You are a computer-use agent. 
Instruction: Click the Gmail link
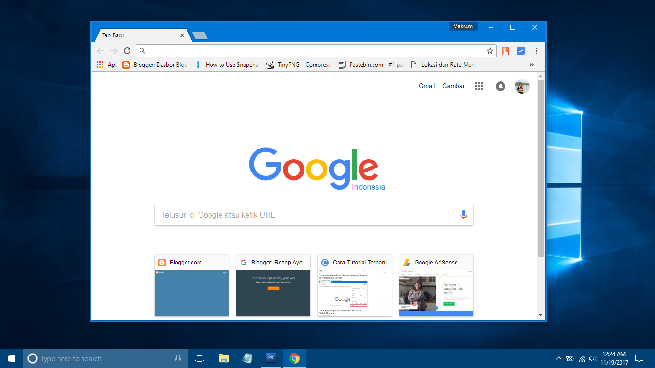427,86
